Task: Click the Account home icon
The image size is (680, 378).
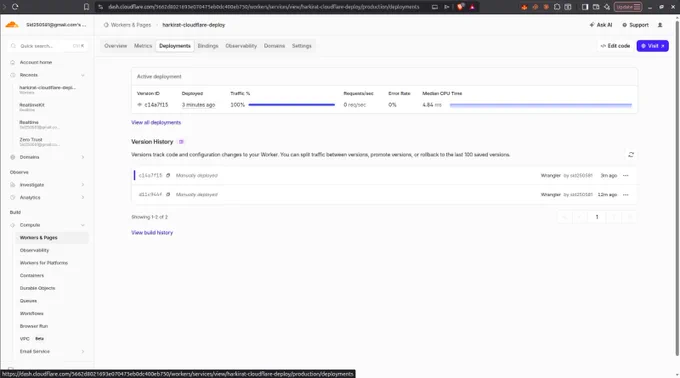Action: point(13,62)
